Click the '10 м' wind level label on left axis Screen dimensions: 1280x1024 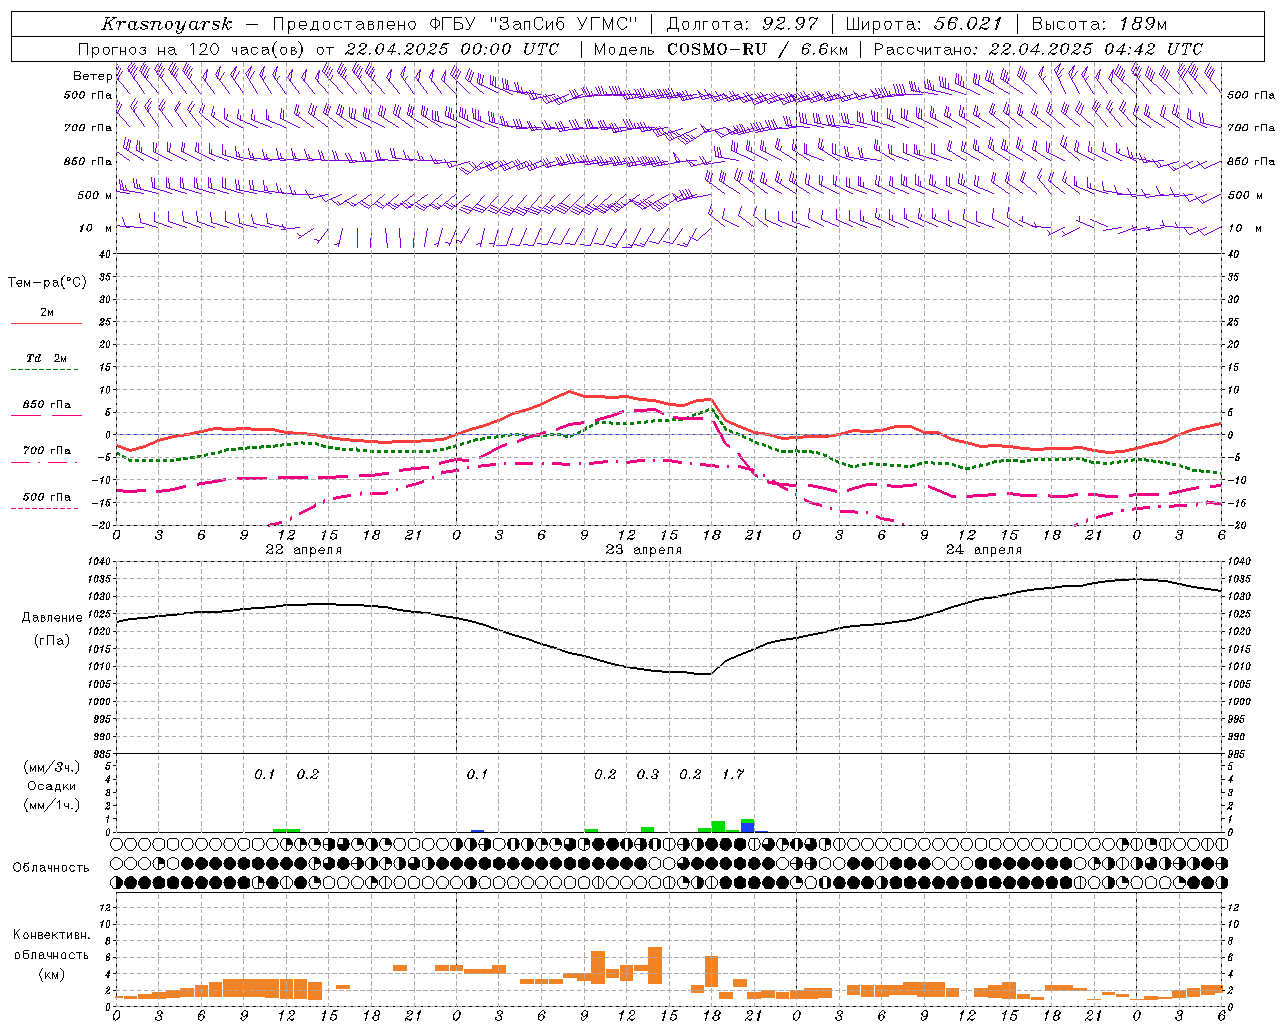coord(96,228)
